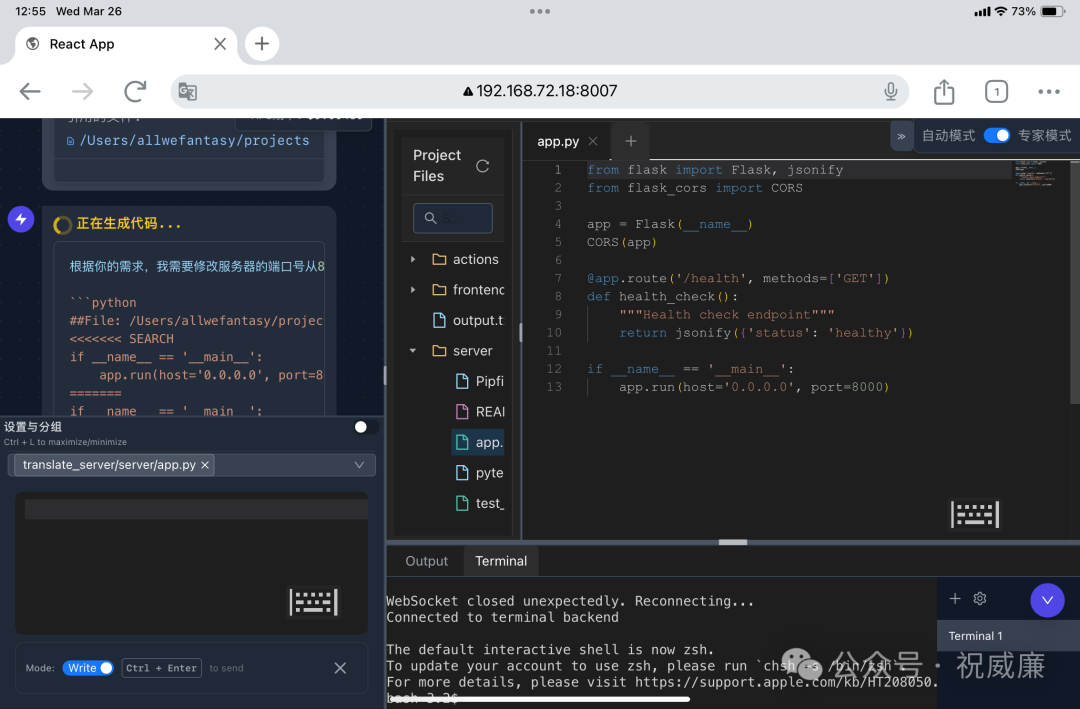This screenshot has height=709, width=1080.
Task: Select app.py in the file tree
Action: pos(478,442)
